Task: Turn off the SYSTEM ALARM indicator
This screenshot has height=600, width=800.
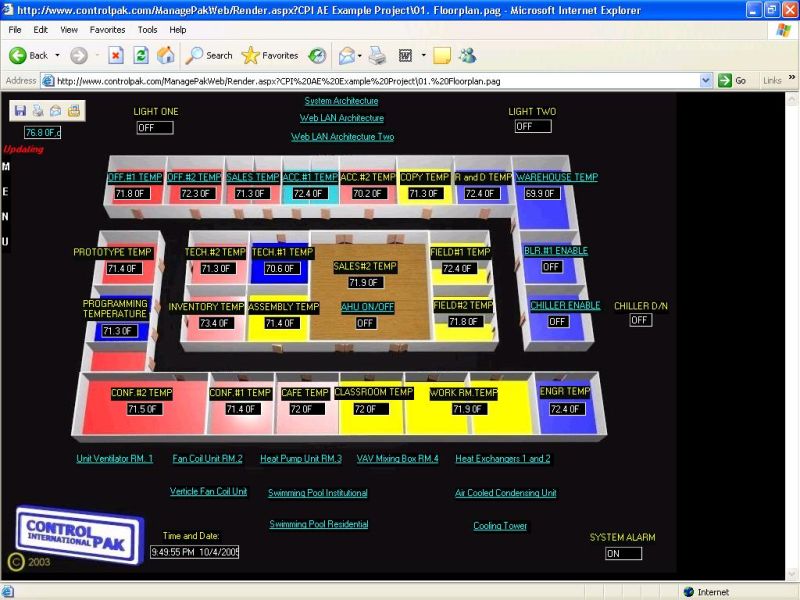Action: point(622,552)
